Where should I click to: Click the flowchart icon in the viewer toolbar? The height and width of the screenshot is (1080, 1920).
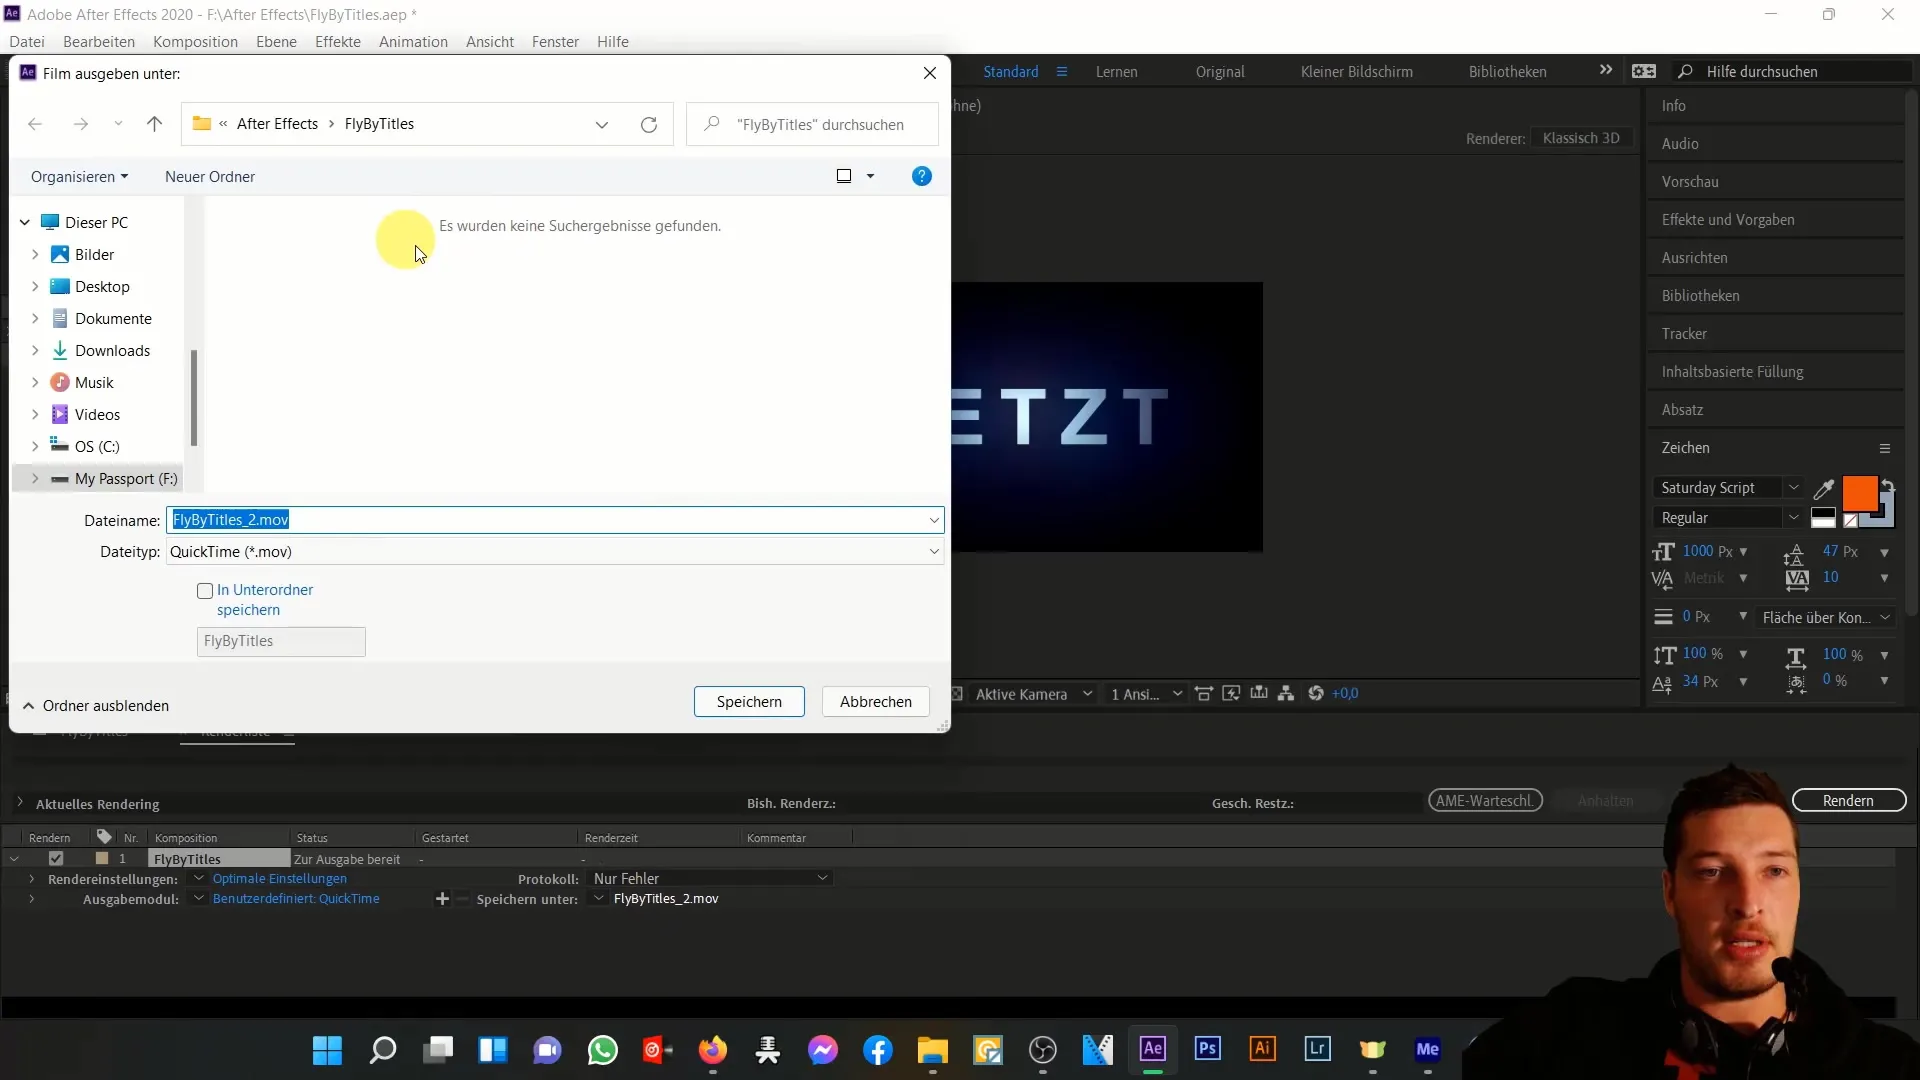tap(1286, 693)
